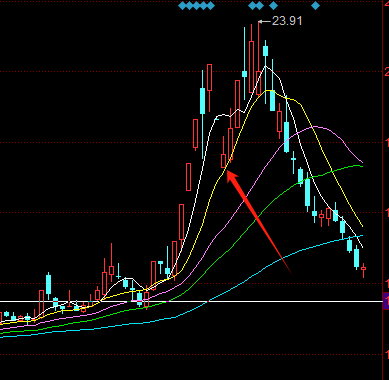389x380 pixels.
Task: Click the purple highlighted price tag on the axis
Action: click(x=386, y=301)
